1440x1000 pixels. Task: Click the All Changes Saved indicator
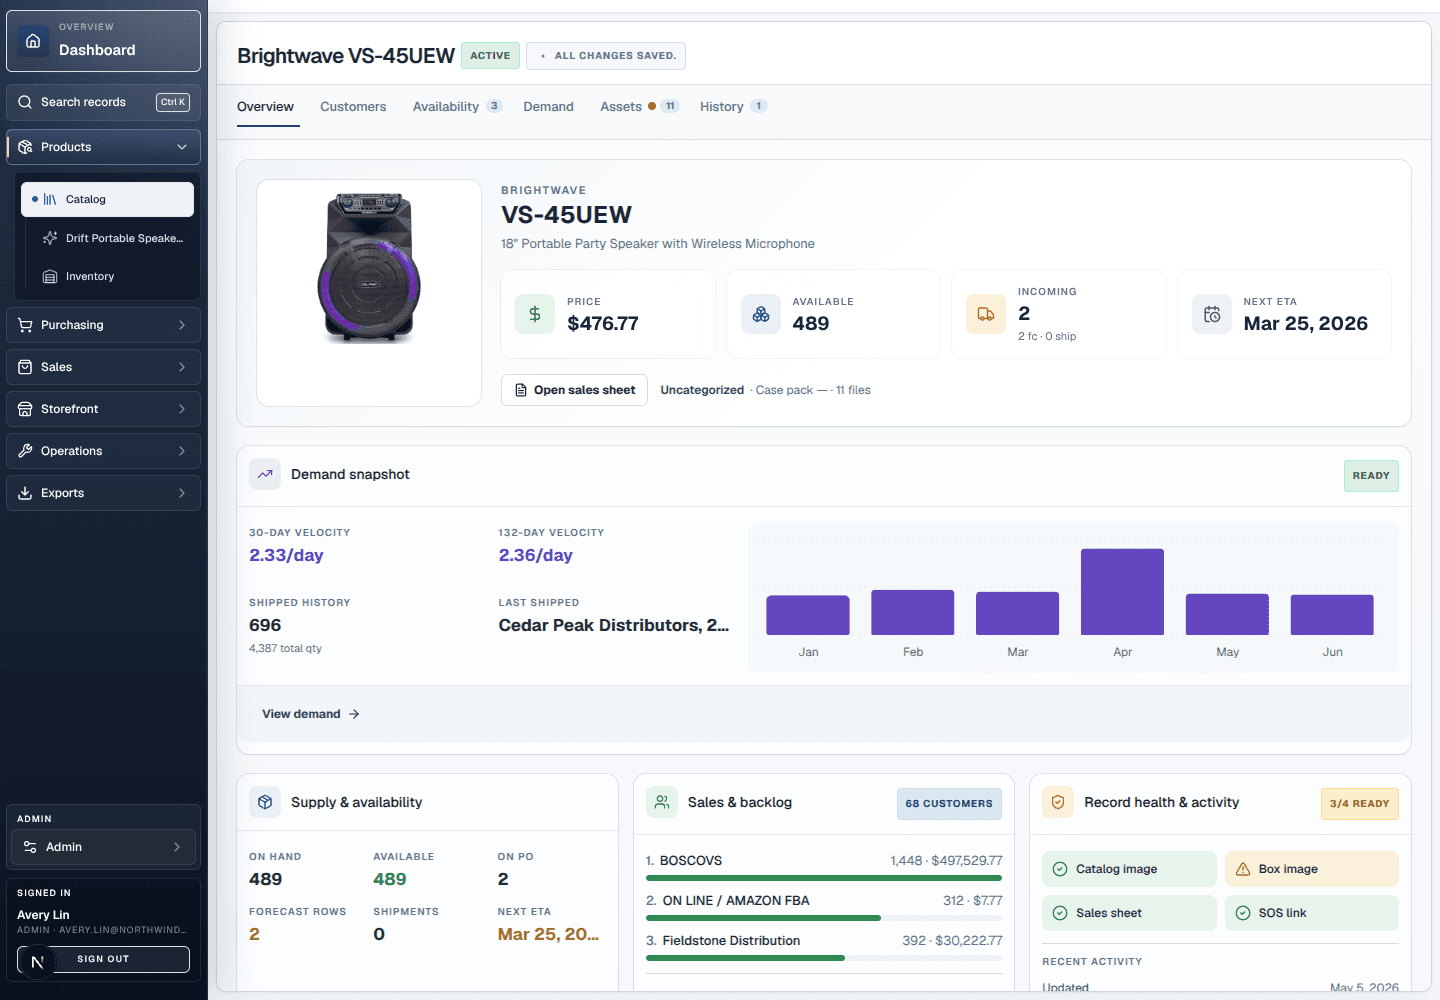[x=606, y=56]
